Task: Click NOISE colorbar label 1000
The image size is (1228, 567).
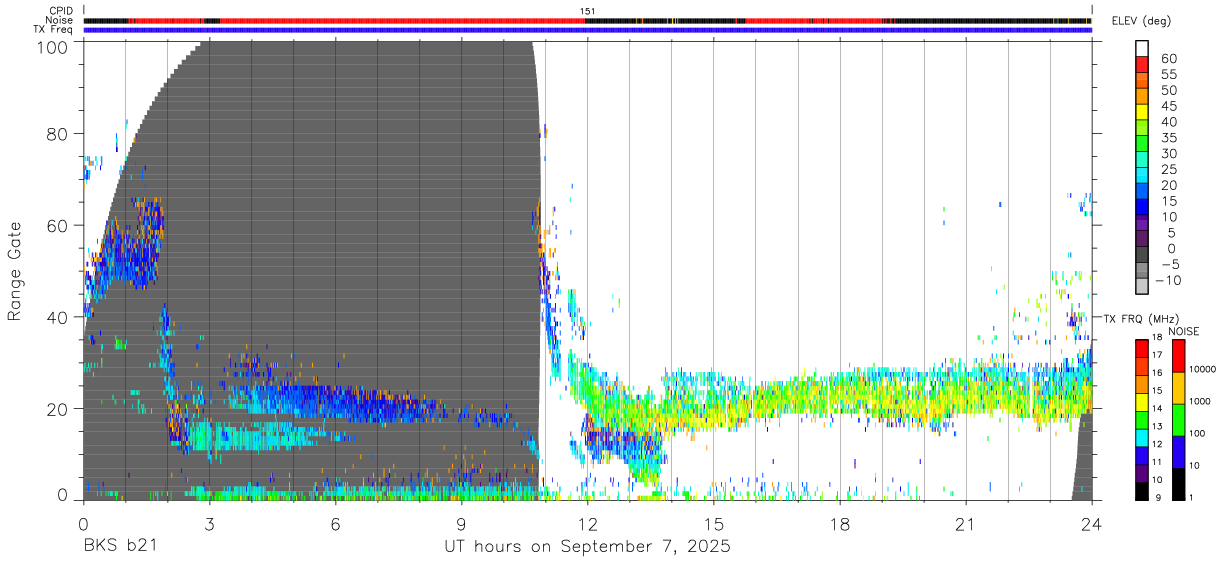Action: pos(1199,402)
